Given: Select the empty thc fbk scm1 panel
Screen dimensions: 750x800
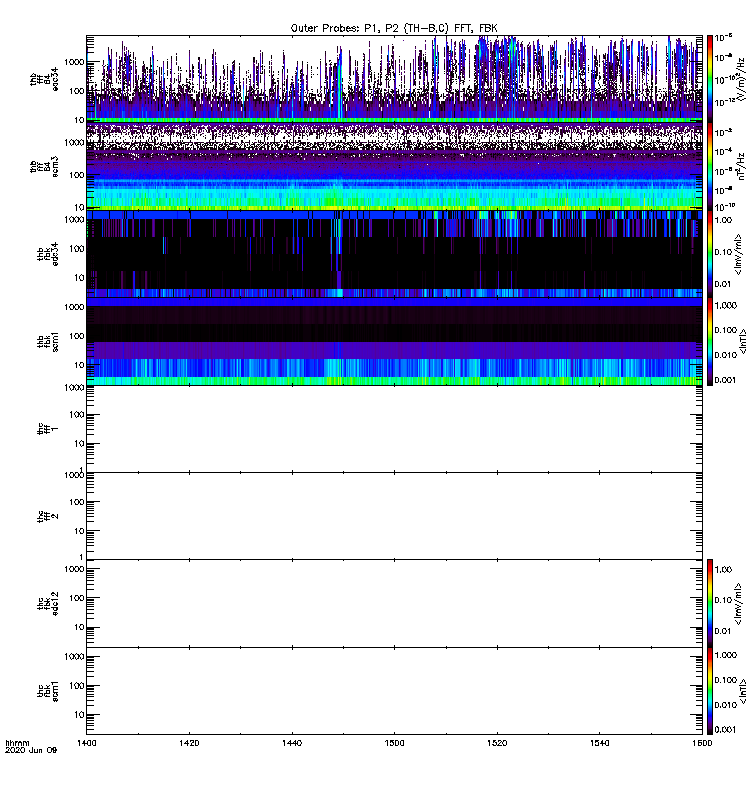Looking at the screenshot, I should pos(394,691).
